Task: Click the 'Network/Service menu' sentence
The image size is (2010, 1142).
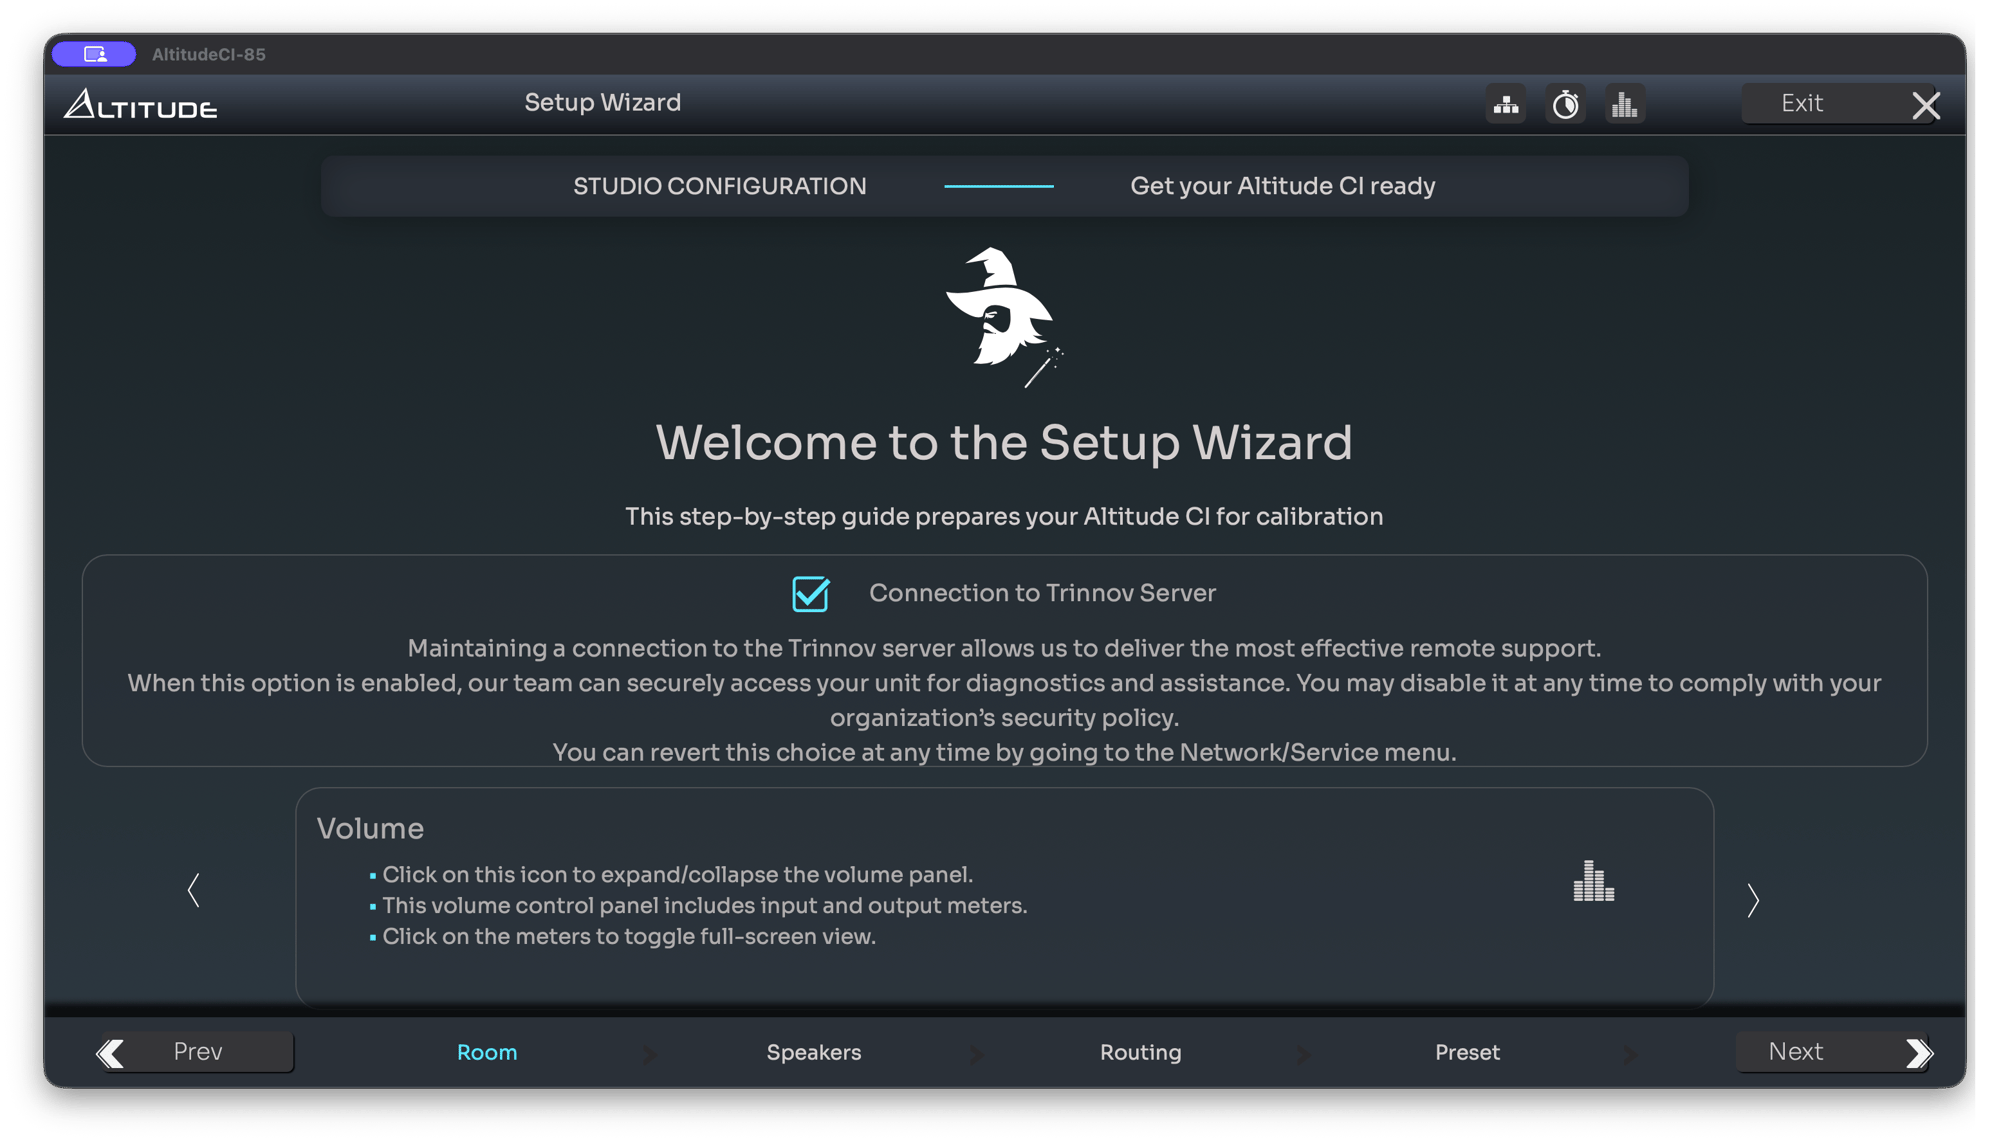Action: click(x=1004, y=752)
